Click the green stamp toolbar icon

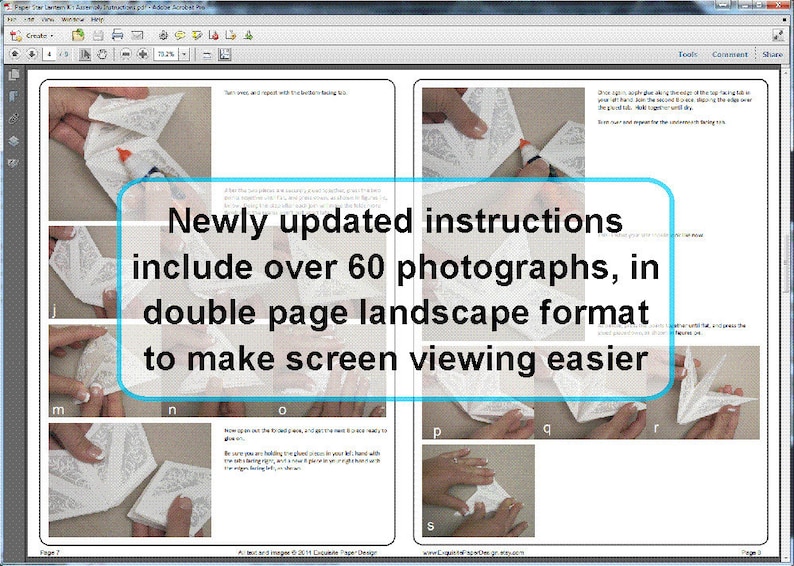248,35
